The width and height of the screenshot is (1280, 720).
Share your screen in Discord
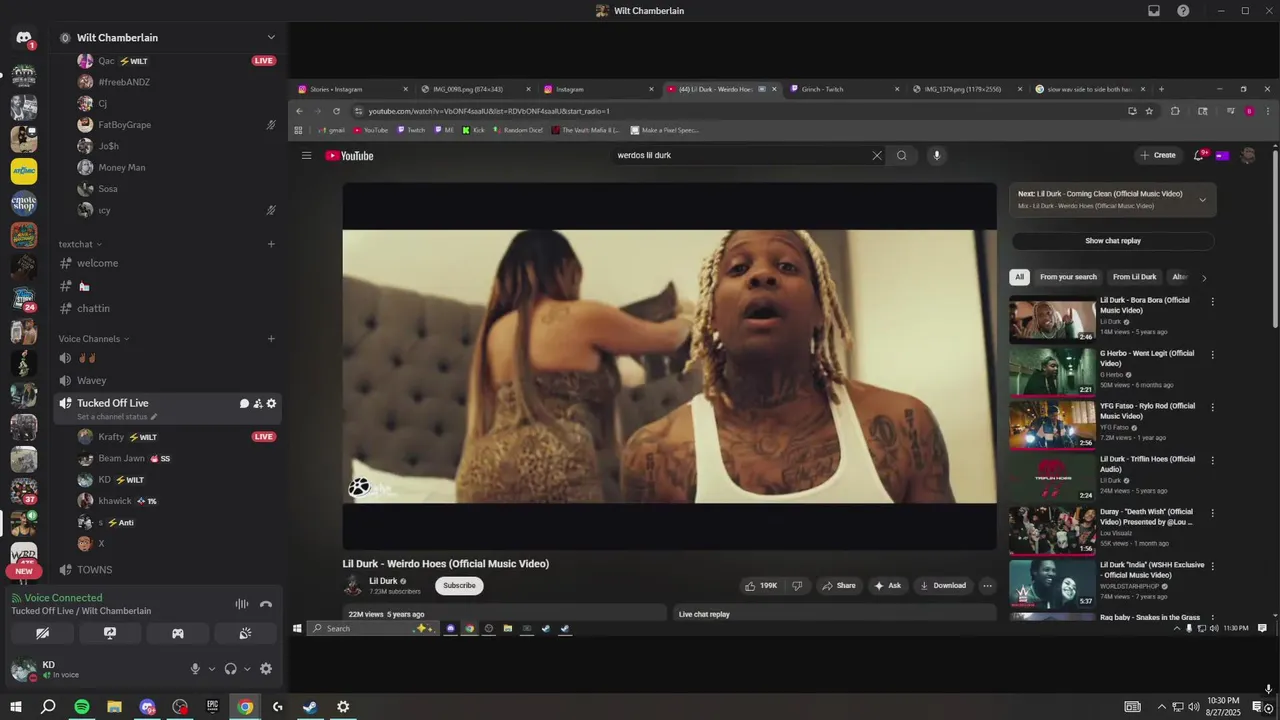coord(110,633)
